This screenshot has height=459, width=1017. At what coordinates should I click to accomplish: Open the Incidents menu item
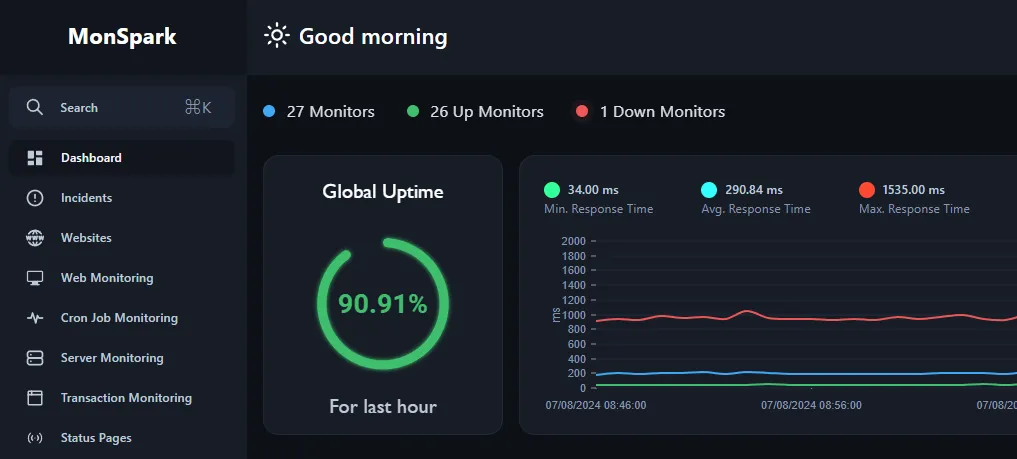[86, 198]
